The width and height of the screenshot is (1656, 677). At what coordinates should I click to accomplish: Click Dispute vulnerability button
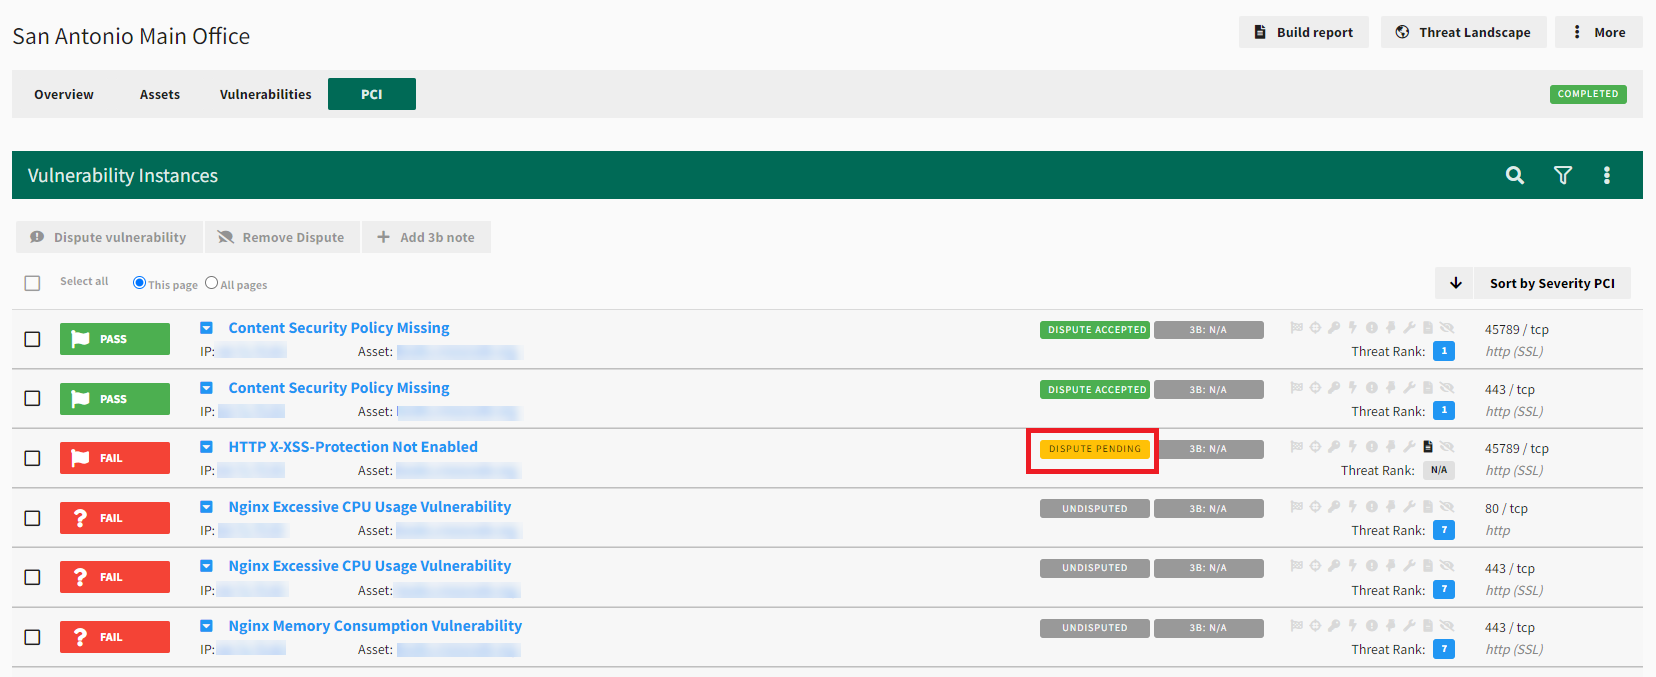[109, 237]
